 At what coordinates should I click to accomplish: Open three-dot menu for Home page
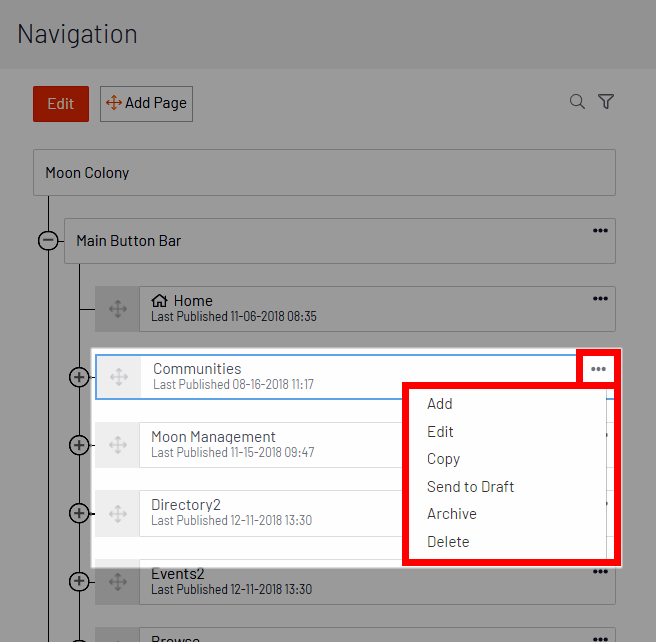pyautogui.click(x=600, y=299)
